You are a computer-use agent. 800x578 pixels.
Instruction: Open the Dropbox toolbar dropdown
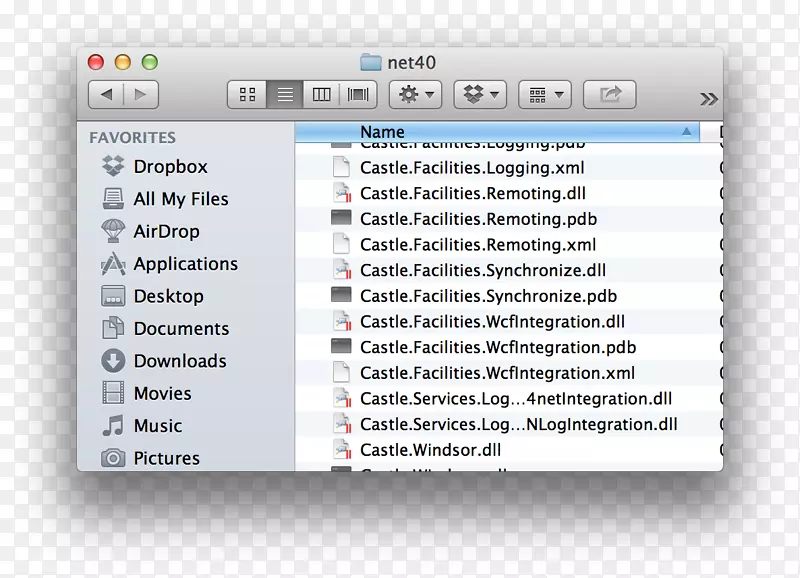tap(480, 95)
